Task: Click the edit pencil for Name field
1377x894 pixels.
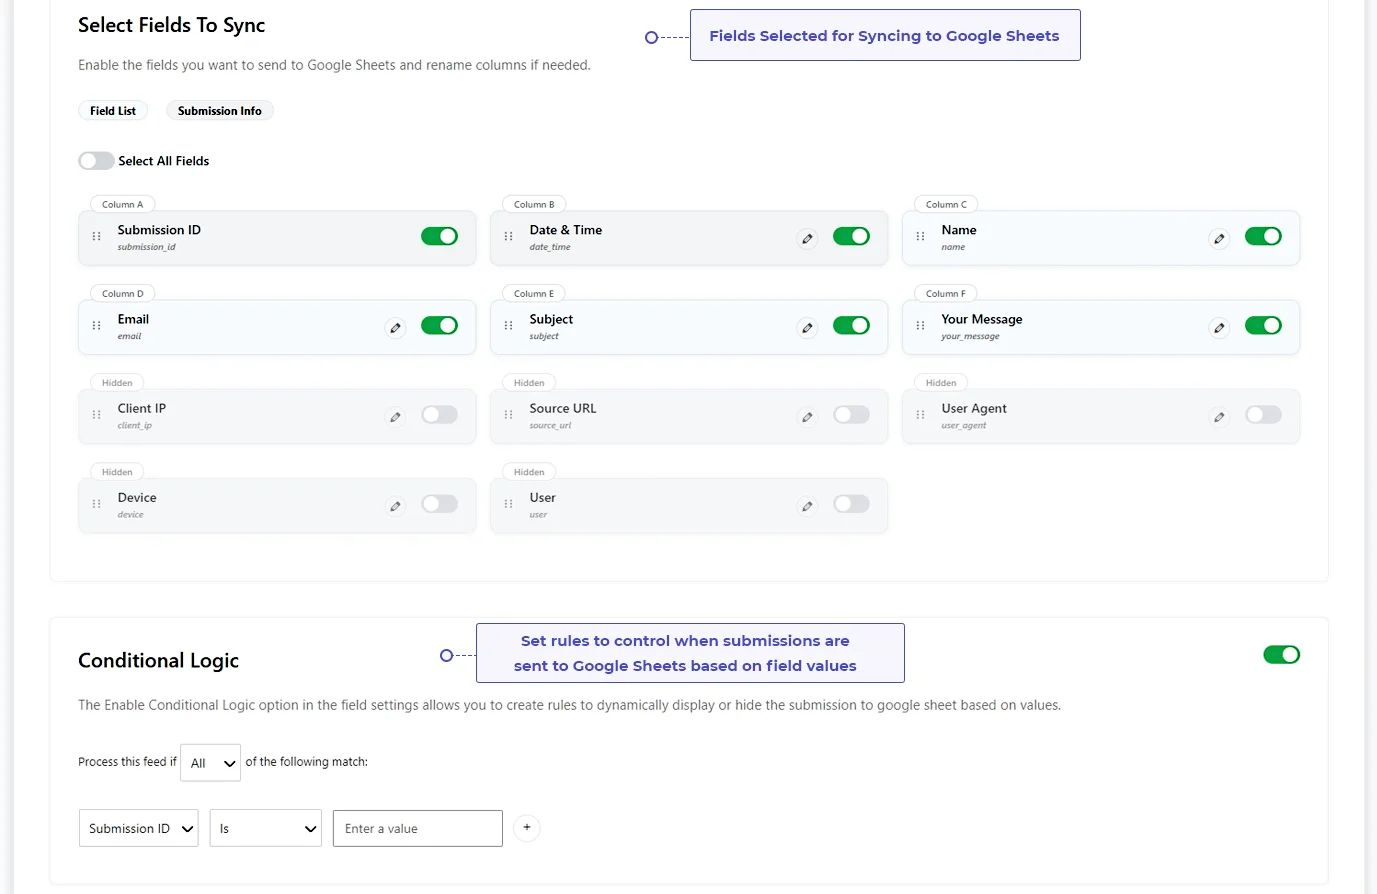Action: 1219,238
